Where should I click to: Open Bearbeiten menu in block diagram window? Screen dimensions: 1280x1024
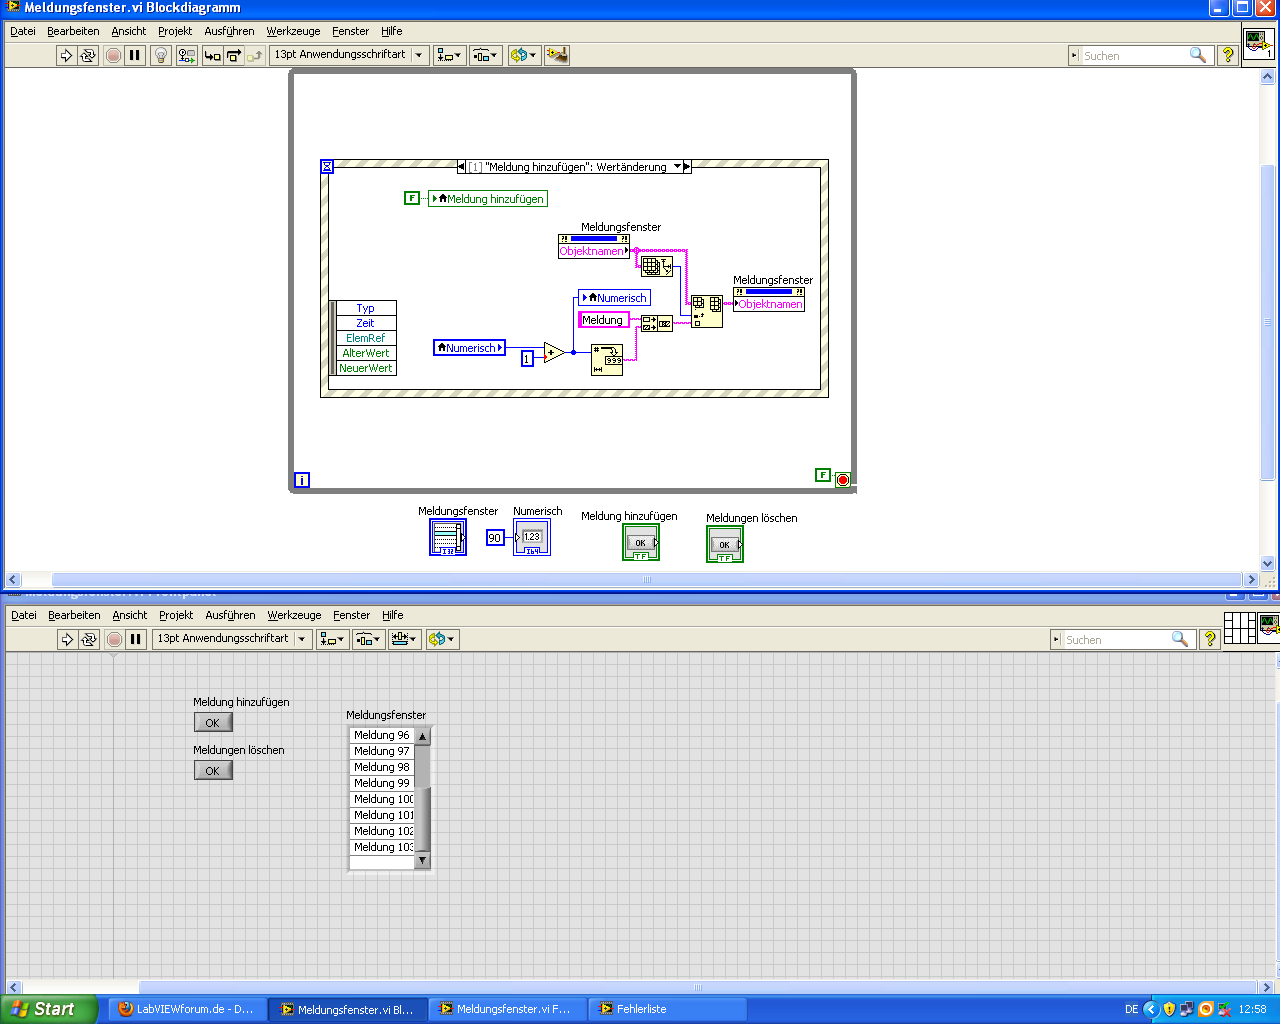(73, 31)
